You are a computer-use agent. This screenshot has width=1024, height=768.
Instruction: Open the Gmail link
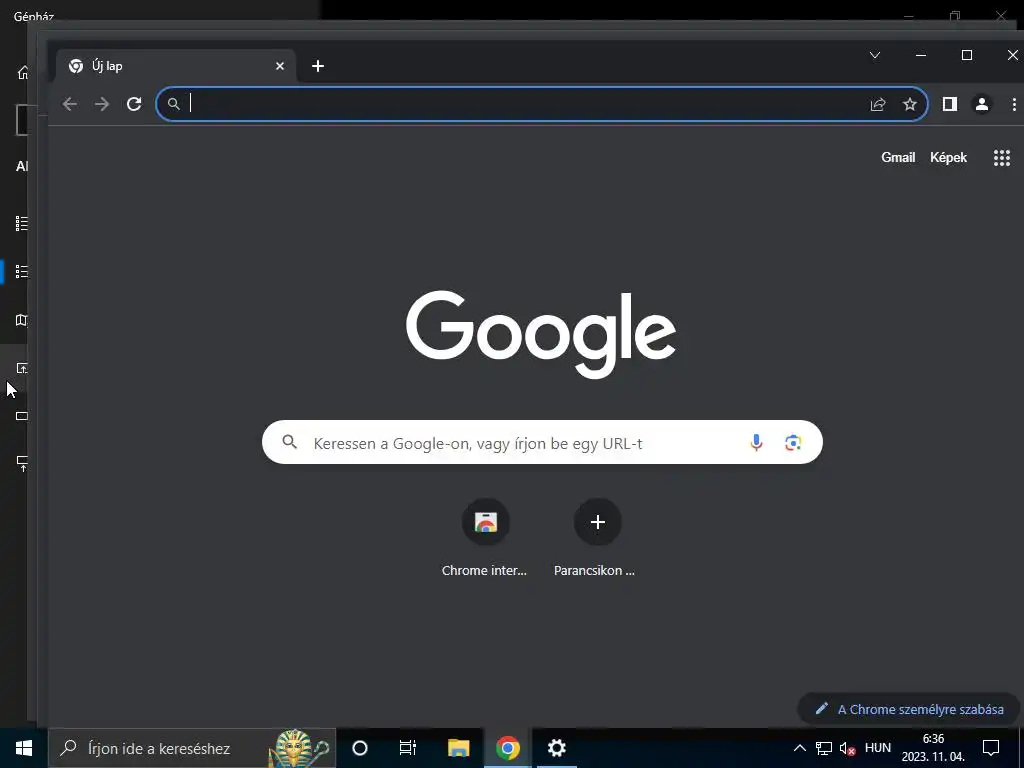(898, 157)
